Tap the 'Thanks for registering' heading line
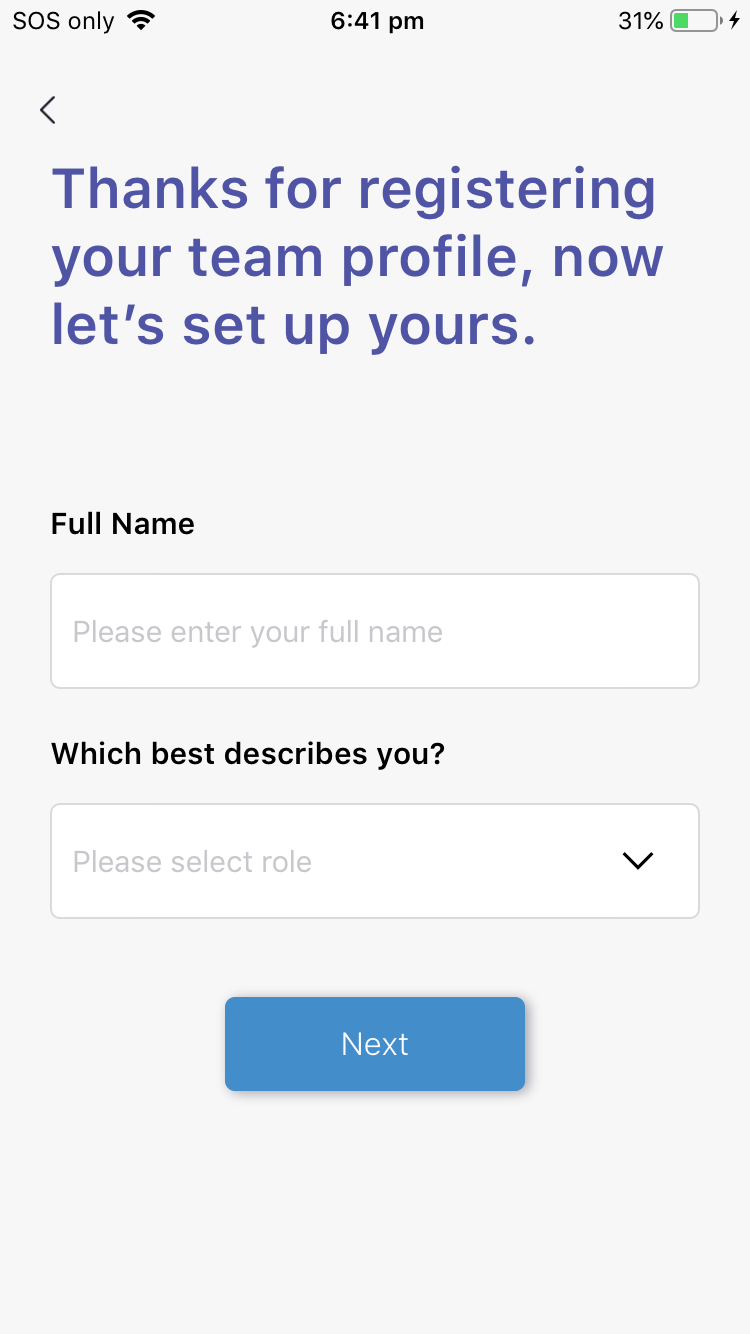750x1334 pixels. [354, 190]
